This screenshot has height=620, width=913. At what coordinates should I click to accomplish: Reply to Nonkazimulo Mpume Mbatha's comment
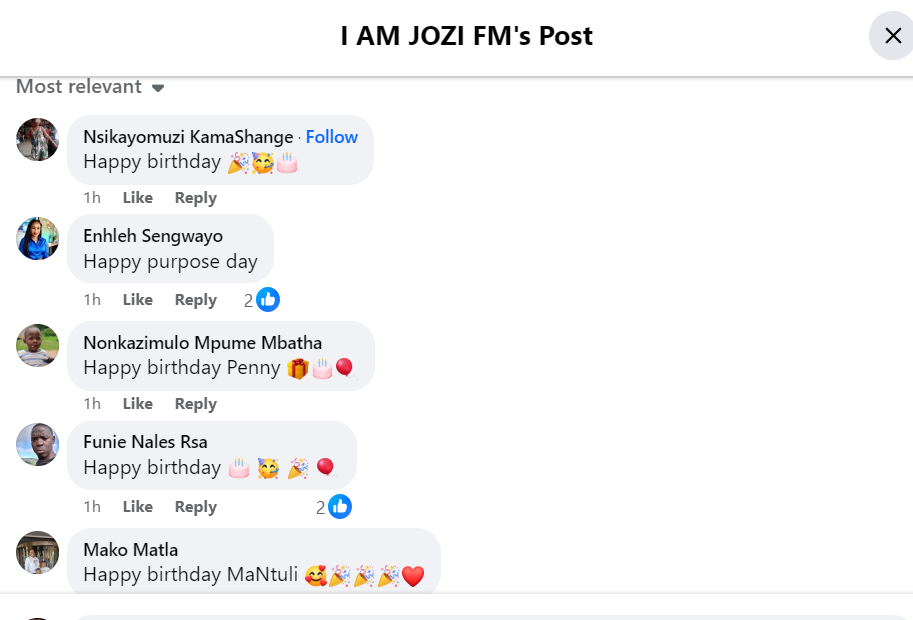click(195, 404)
